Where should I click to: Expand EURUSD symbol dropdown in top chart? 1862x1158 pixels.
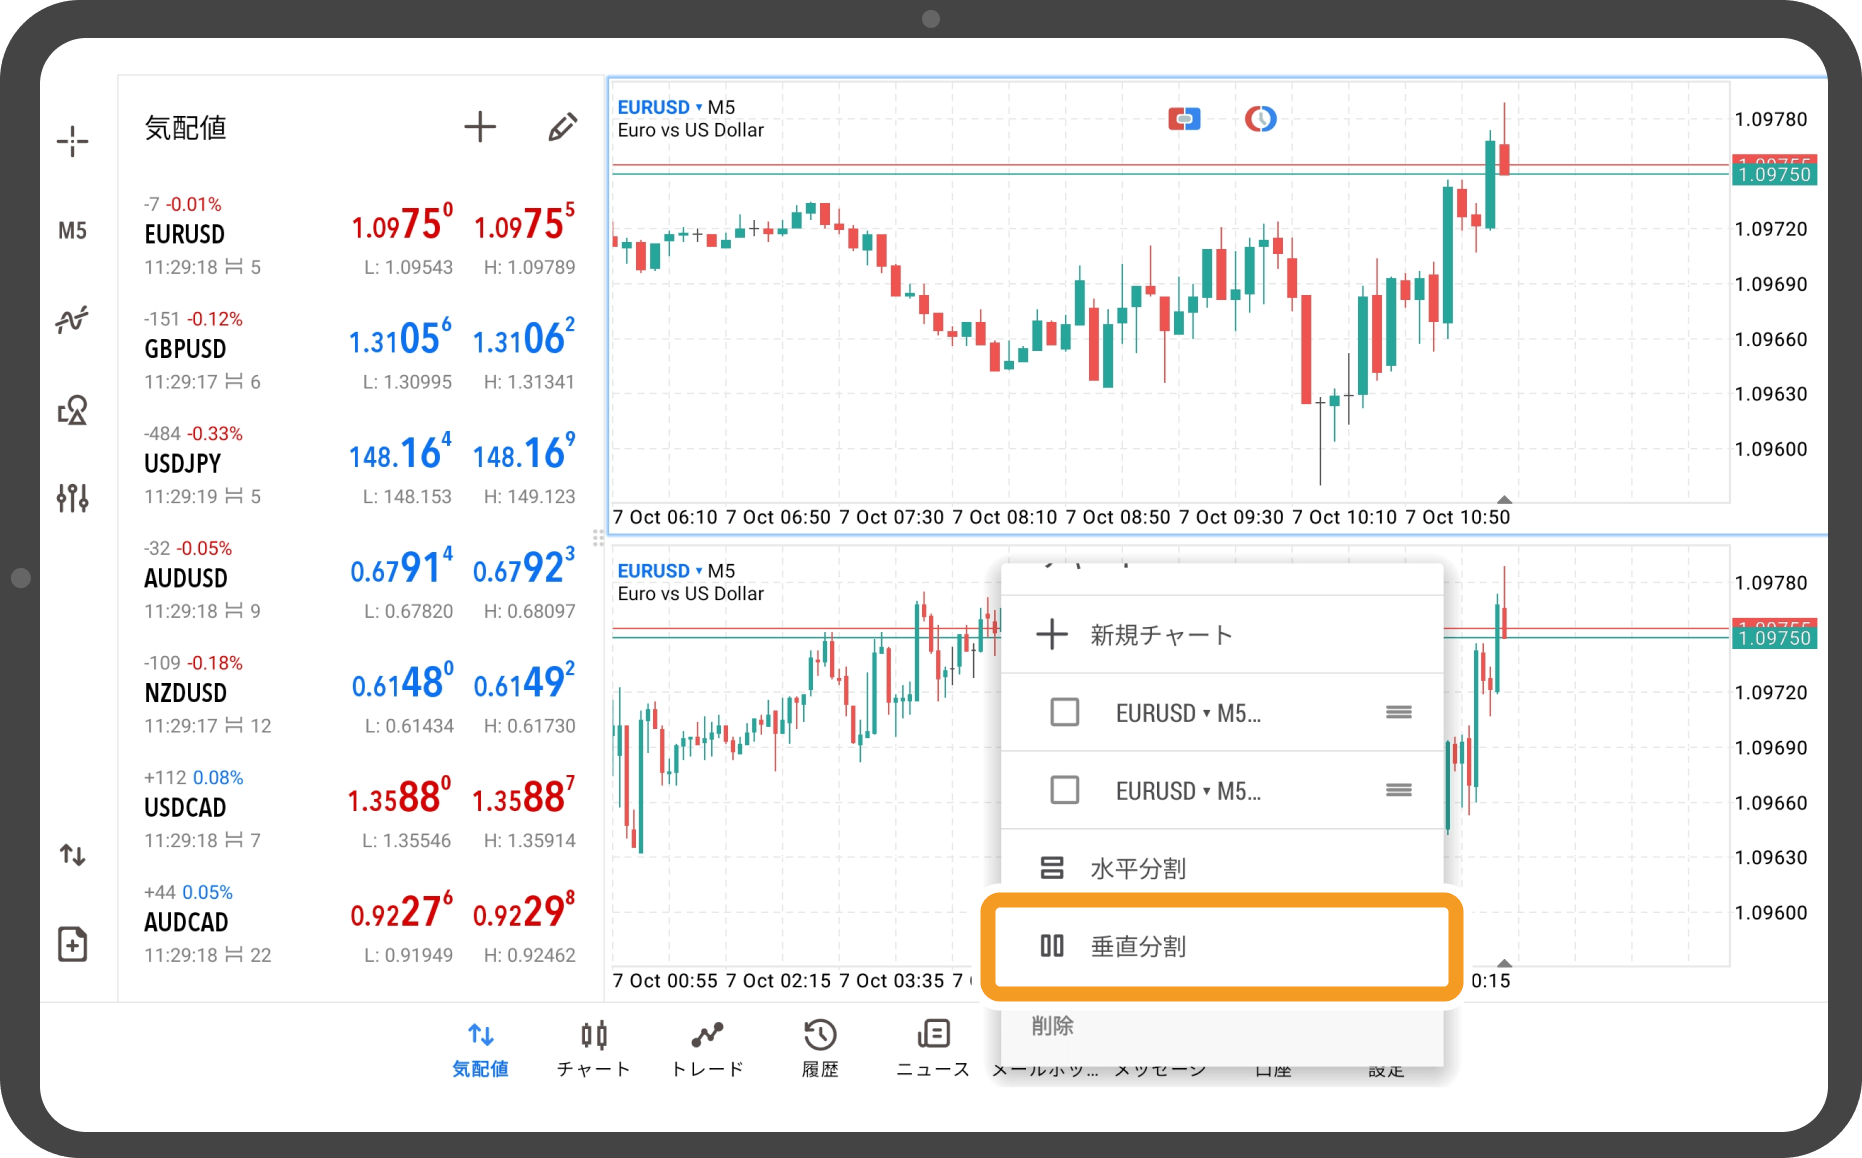(x=660, y=107)
